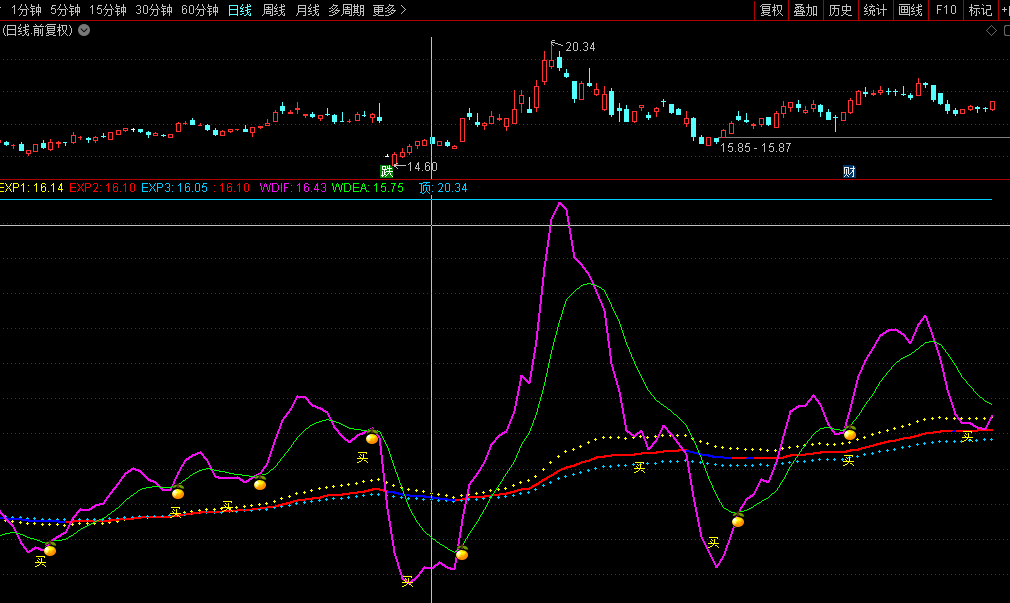This screenshot has height=603, width=1010.
Task: Switch to the 周线 weekly tab
Action: coord(273,10)
